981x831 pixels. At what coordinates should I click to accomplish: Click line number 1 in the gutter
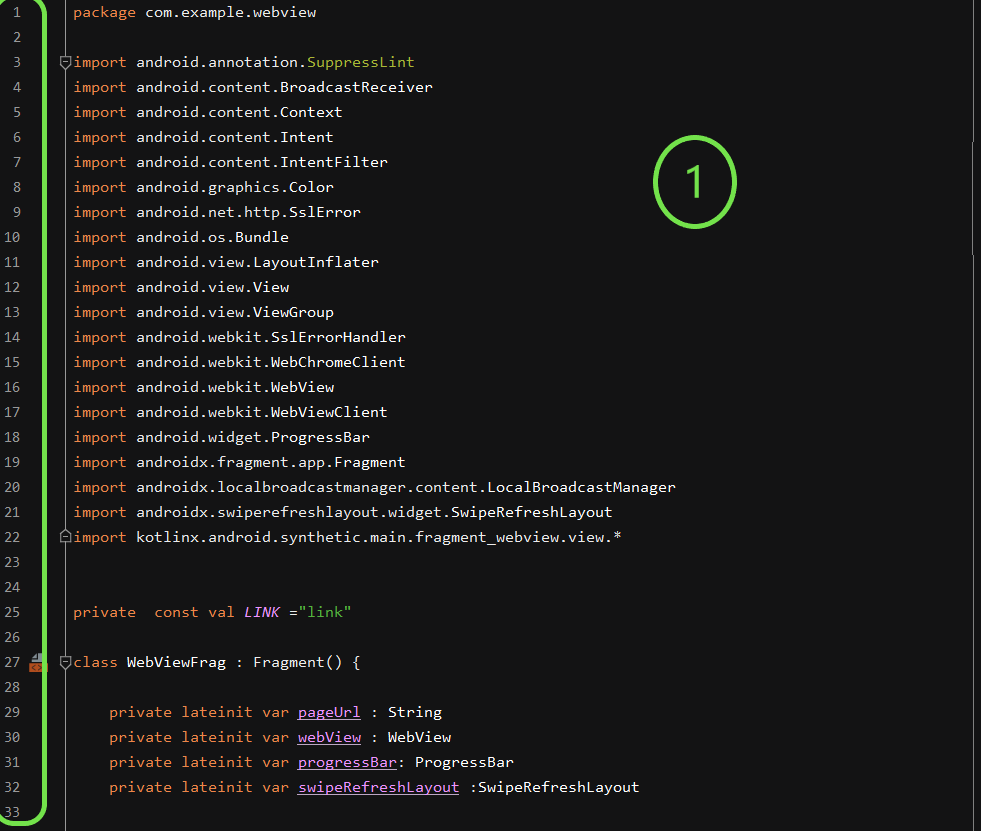[x=17, y=13]
